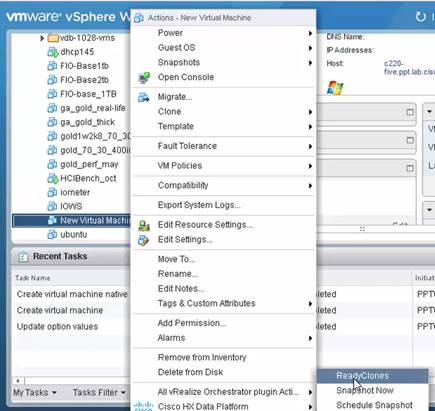Choose Edit Resource Settings...
This screenshot has height=411, width=435.
tap(224, 225)
